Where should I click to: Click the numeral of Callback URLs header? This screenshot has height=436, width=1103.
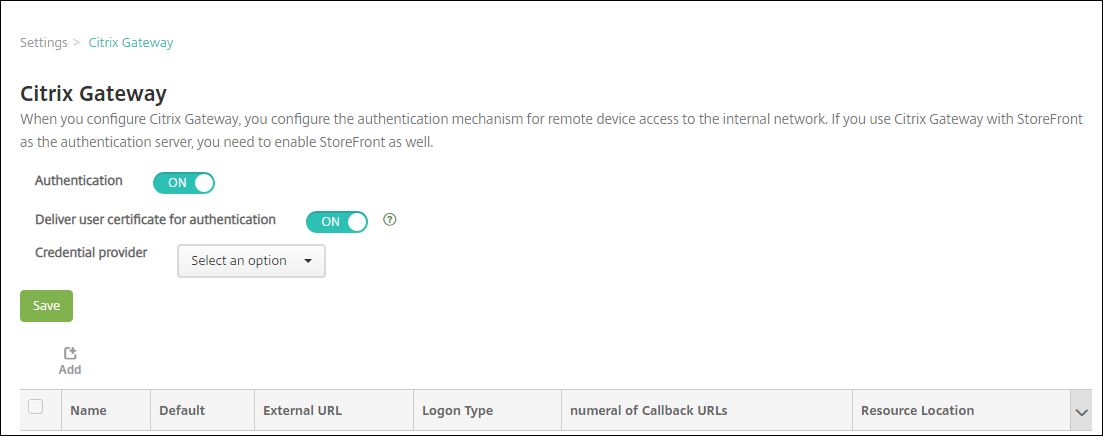pyautogui.click(x=648, y=410)
